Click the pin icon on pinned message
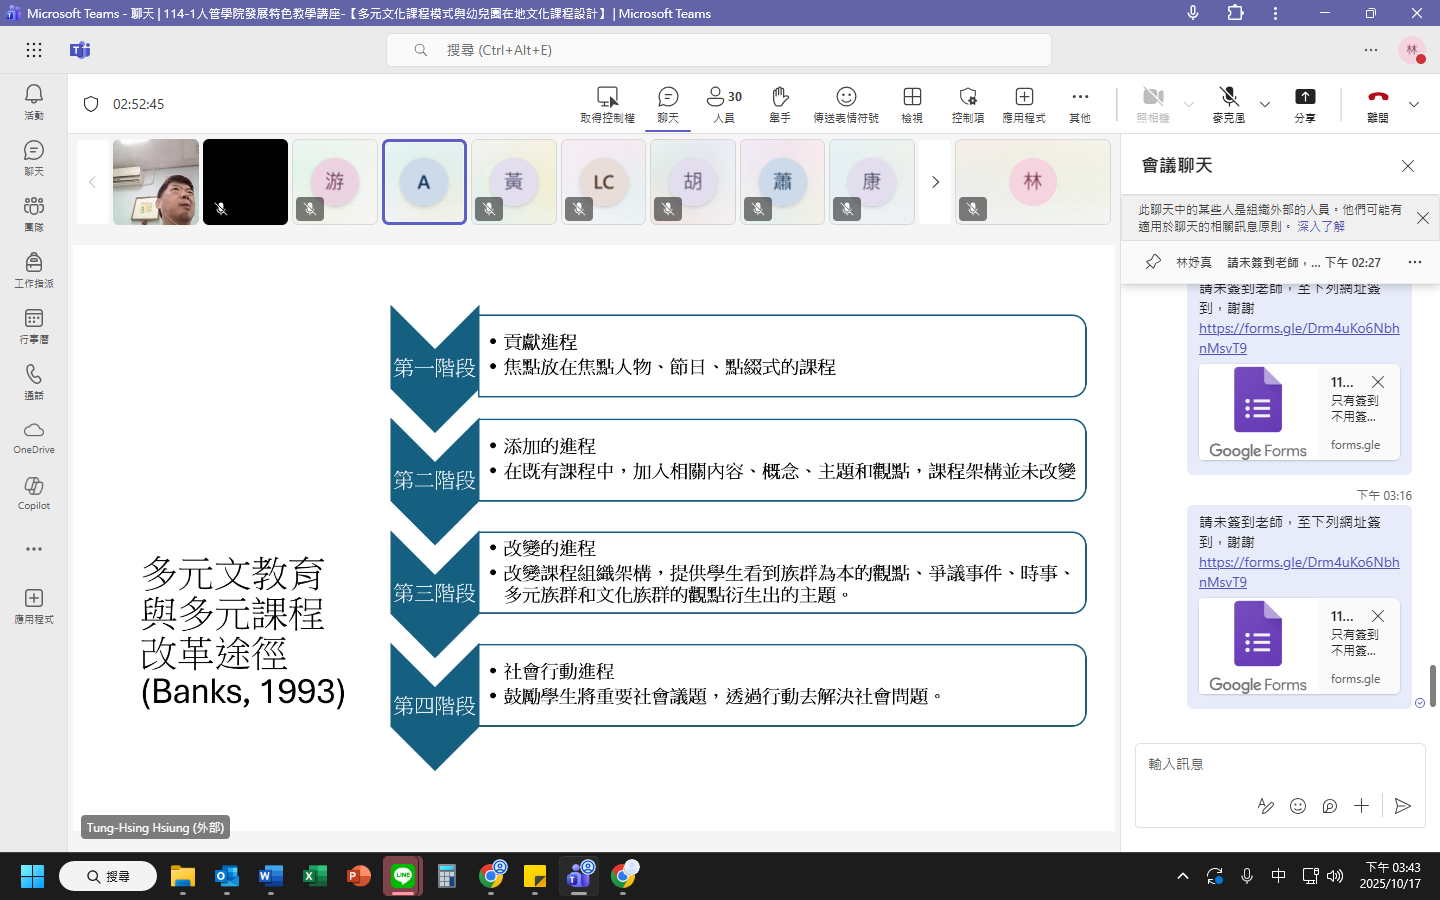This screenshot has width=1440, height=900. click(1153, 262)
